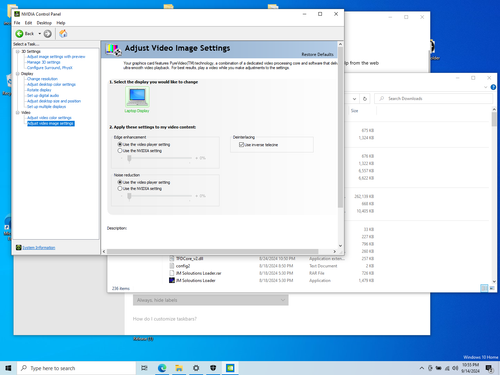Open Task View from the taskbar

click(x=144, y=368)
